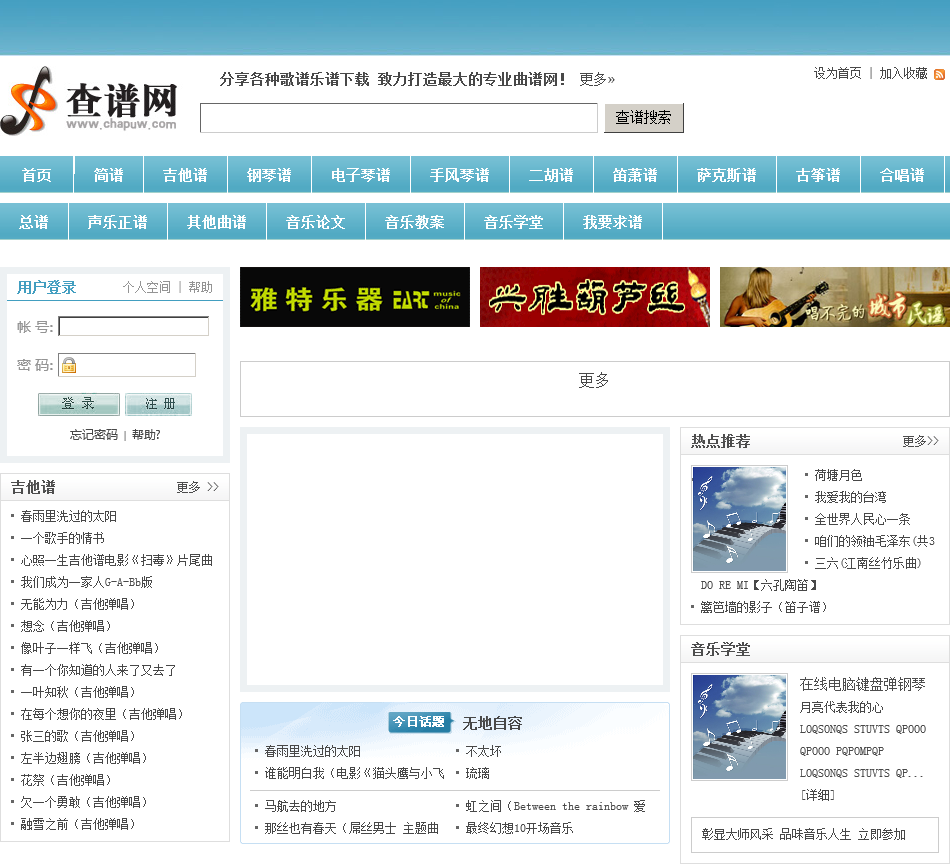
Task: Open 简谱 nav tab
Action: [108, 174]
